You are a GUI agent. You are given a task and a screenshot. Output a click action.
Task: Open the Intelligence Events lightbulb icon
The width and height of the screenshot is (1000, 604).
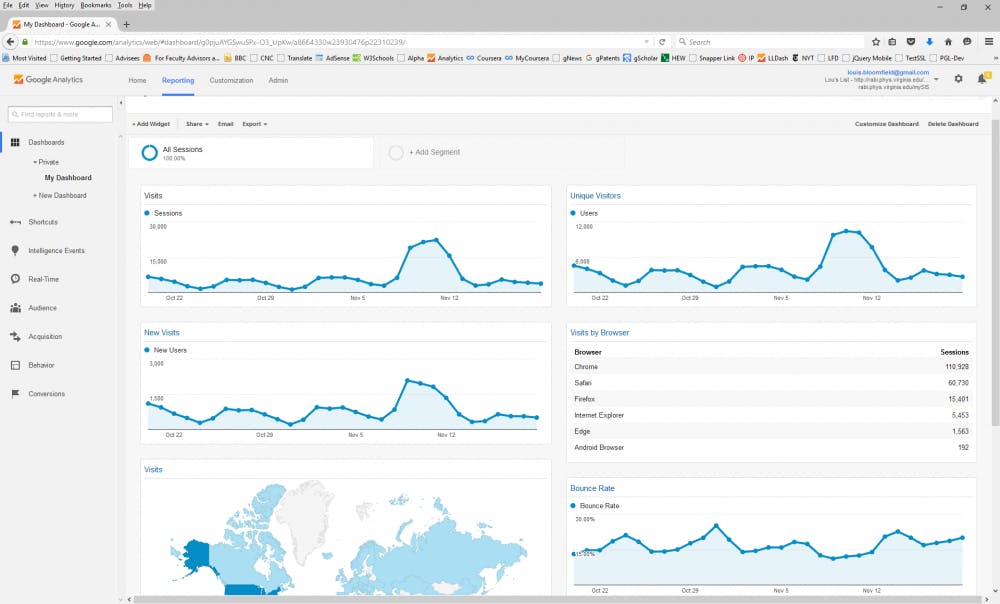click(x=15, y=250)
